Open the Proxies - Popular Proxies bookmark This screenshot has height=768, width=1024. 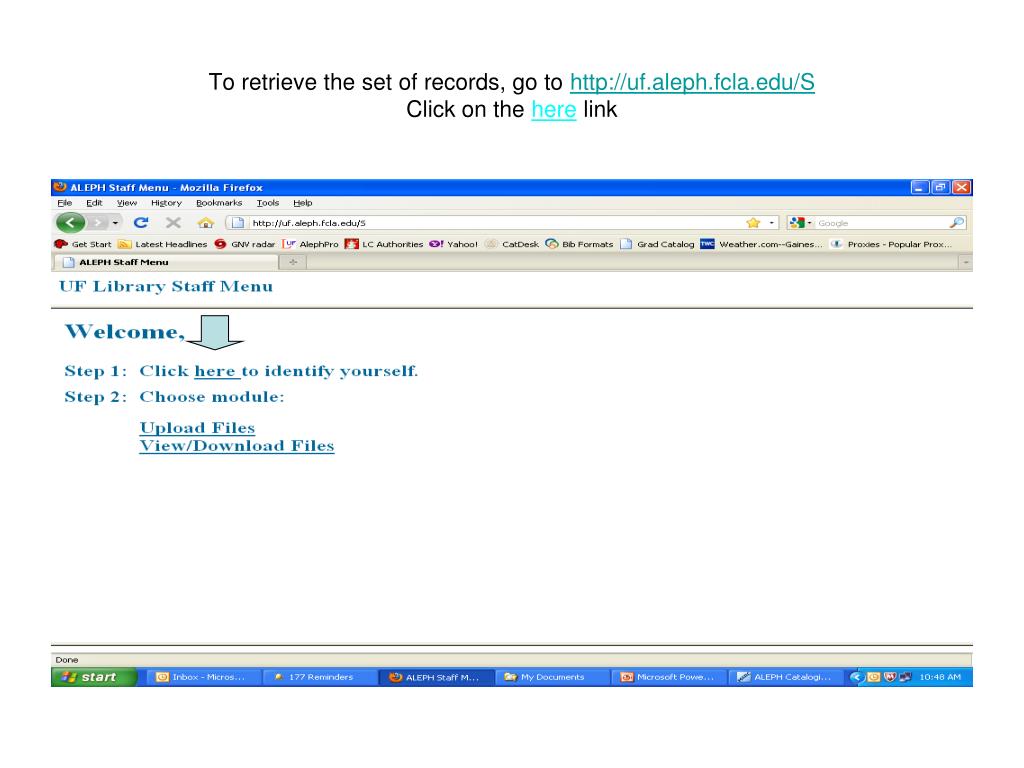pyautogui.click(x=891, y=244)
